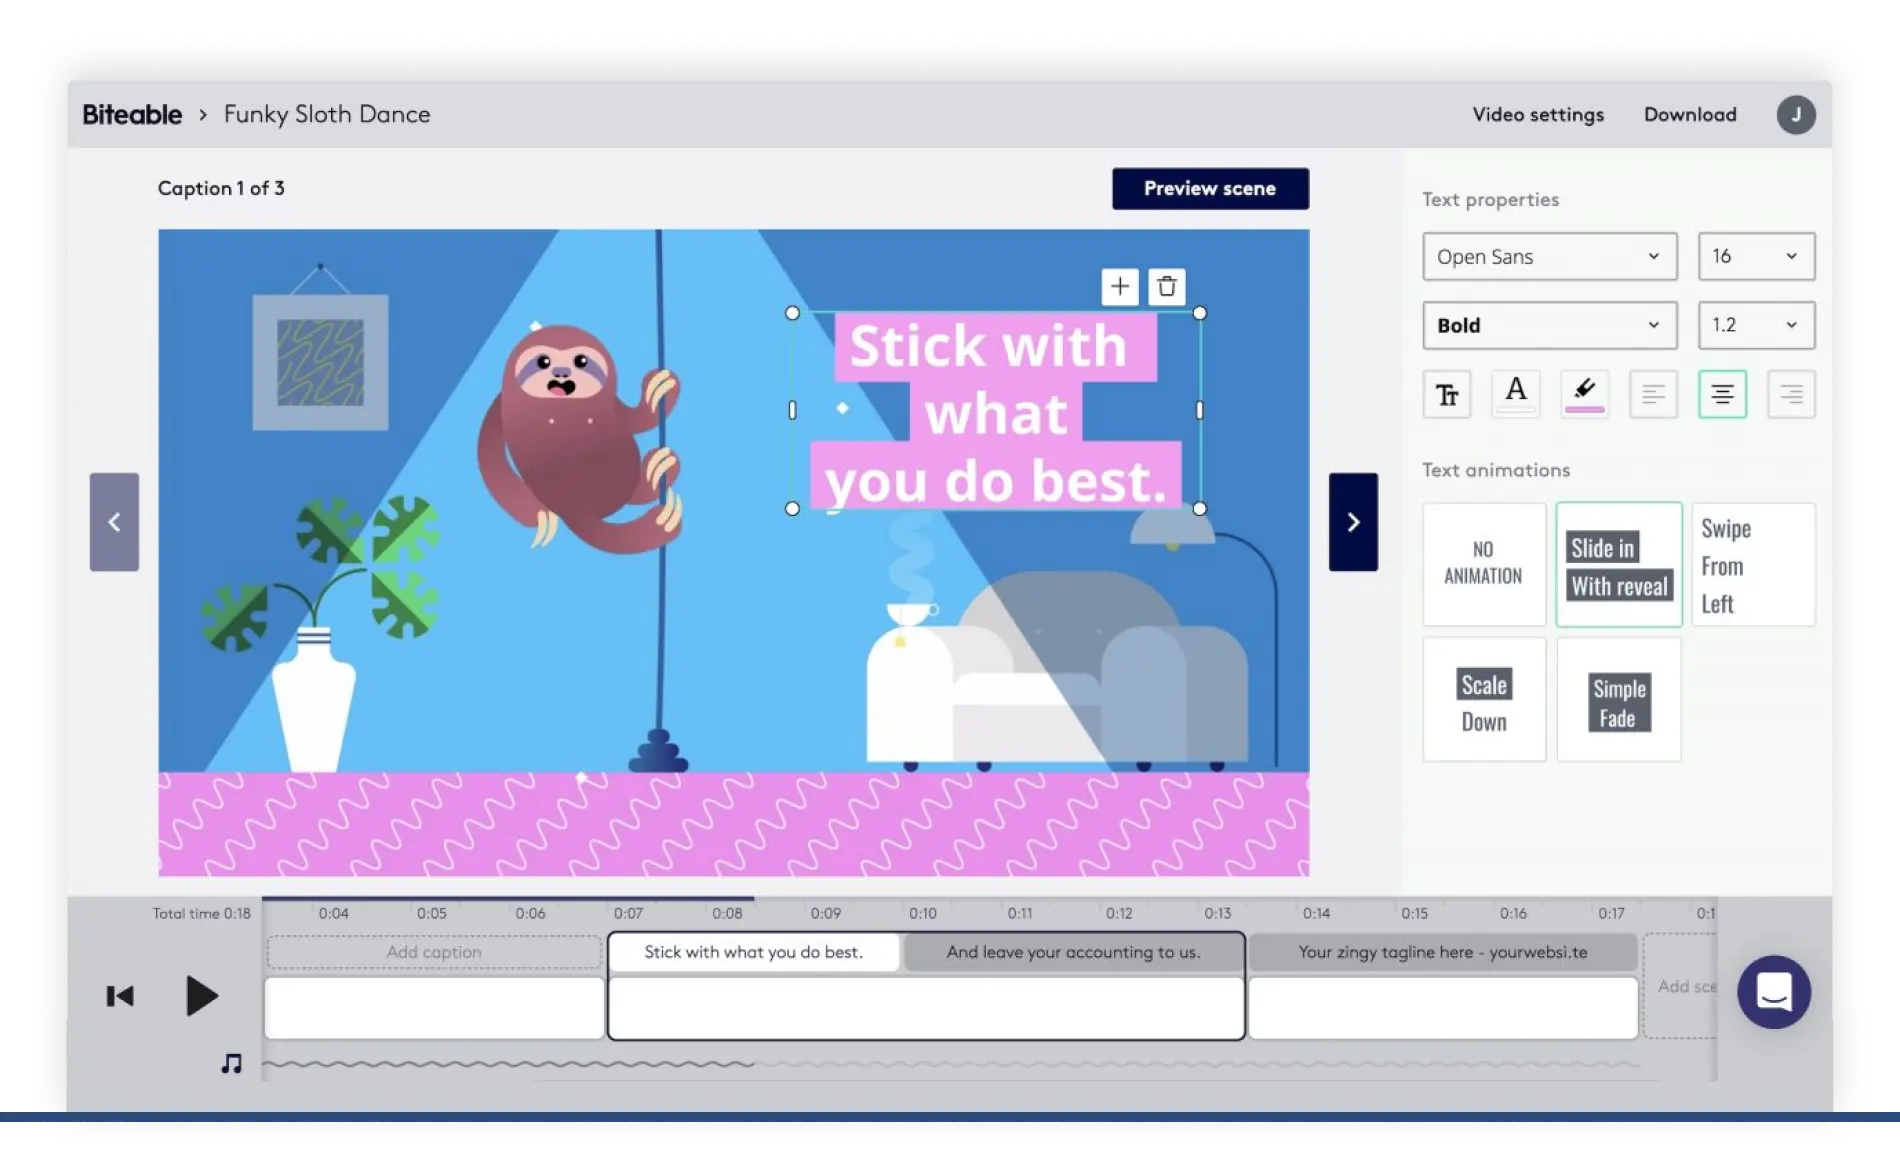Expand the font size 16 dropdown
1900x1150 pixels.
1756,256
